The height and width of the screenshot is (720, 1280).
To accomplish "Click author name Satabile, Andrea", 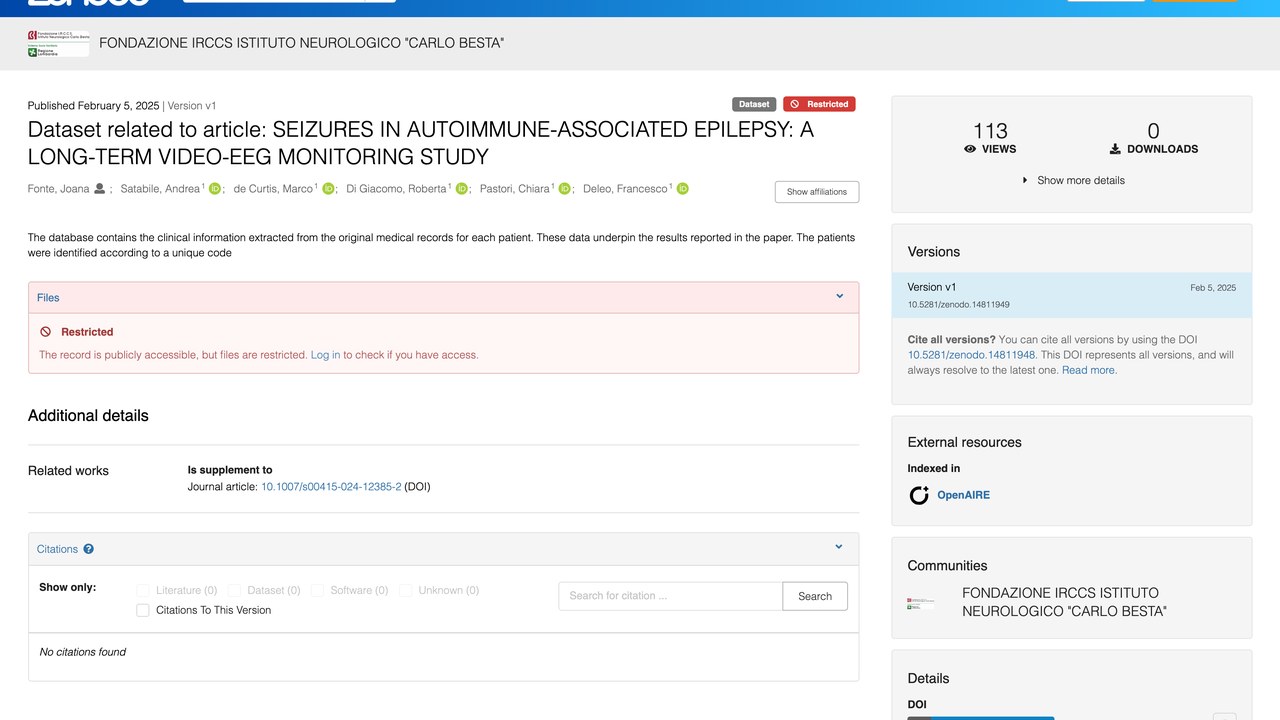I will 160,189.
